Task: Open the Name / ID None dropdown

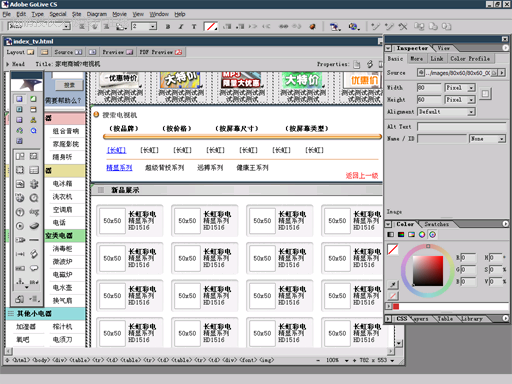Action: [487, 139]
